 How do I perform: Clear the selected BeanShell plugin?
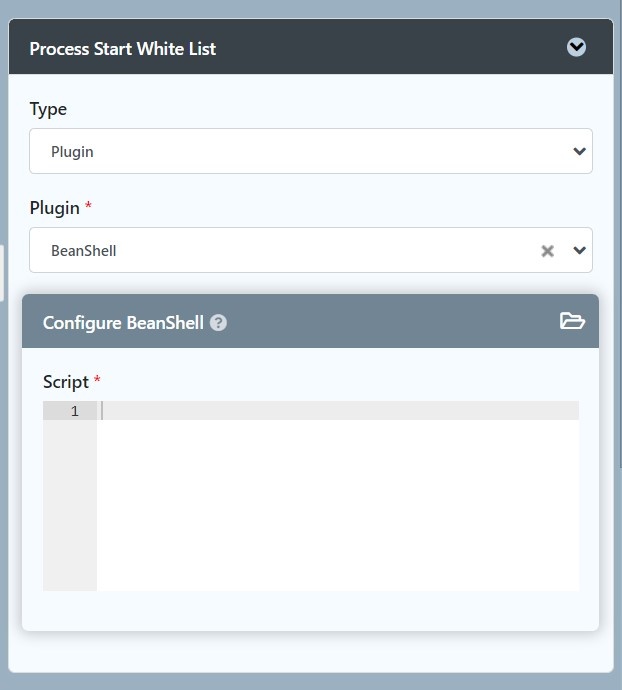click(547, 251)
